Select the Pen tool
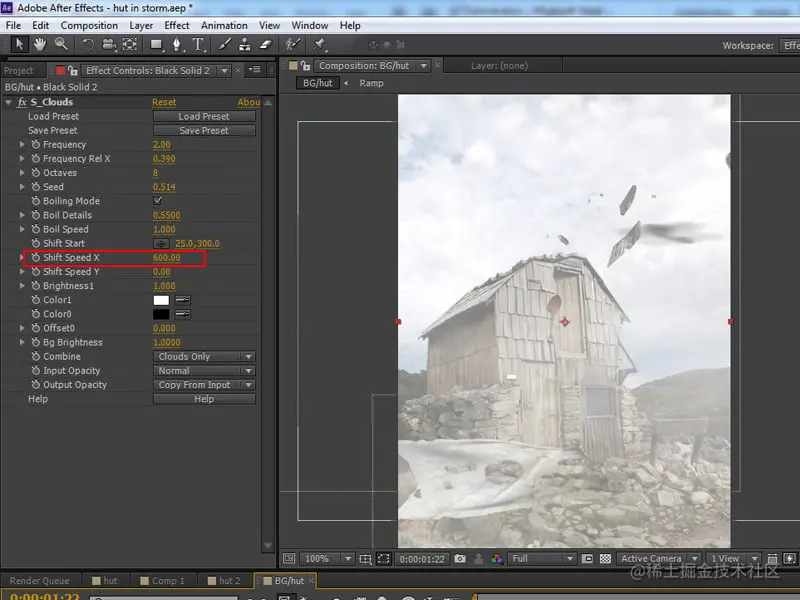The image size is (800, 600). 177,45
